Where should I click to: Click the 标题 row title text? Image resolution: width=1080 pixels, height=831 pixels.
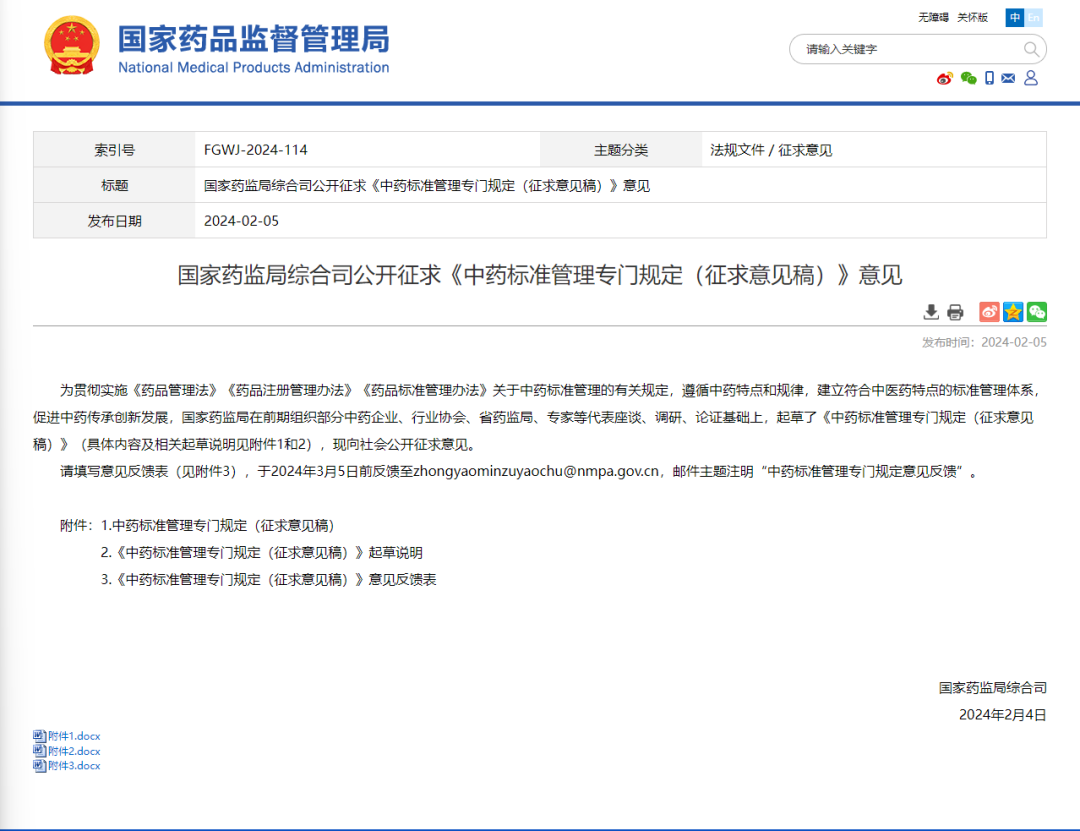click(x=427, y=186)
